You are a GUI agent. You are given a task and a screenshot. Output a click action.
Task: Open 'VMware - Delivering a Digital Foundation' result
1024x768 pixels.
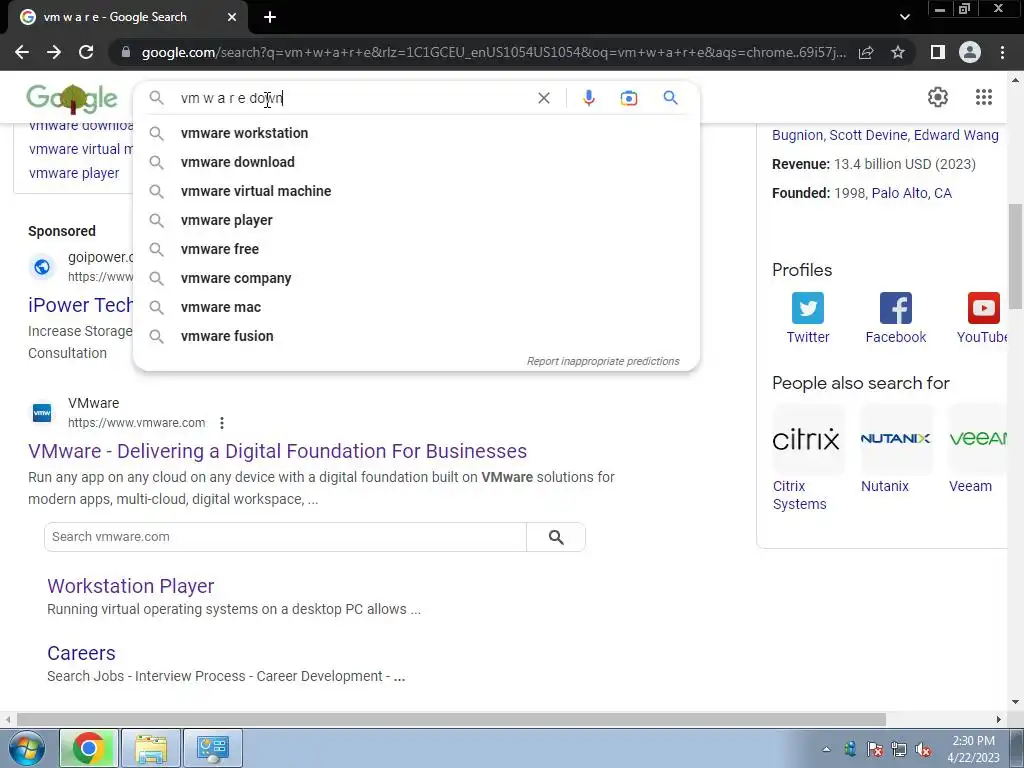pyautogui.click(x=278, y=451)
